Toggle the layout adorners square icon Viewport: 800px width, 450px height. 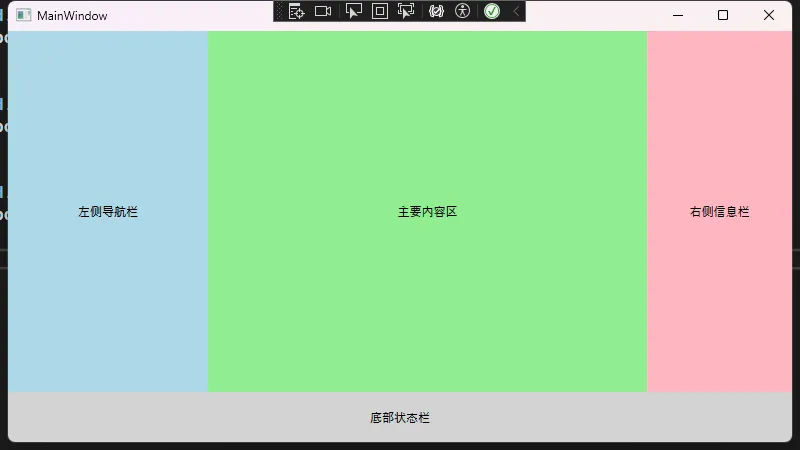point(379,11)
